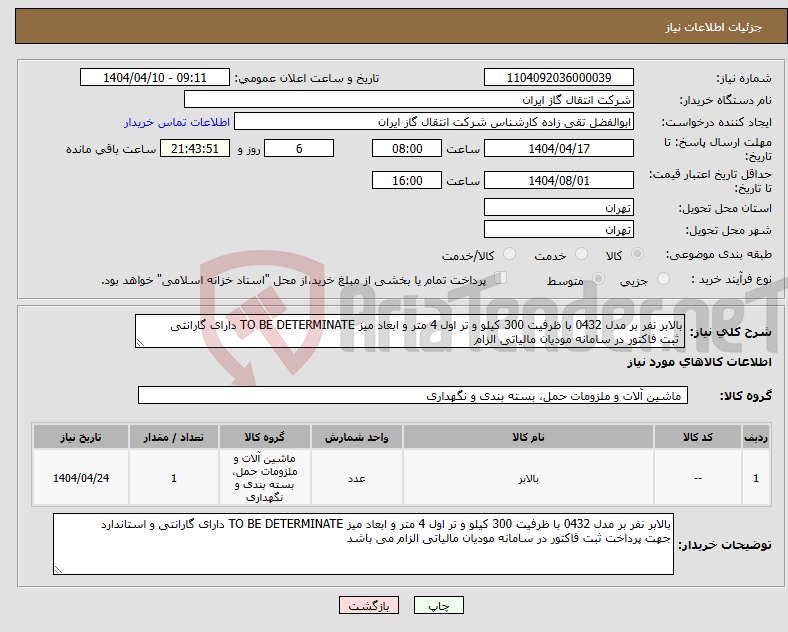Click the requester field ابوالفضل تقی زاده
This screenshot has width=788, height=632.
[434, 122]
